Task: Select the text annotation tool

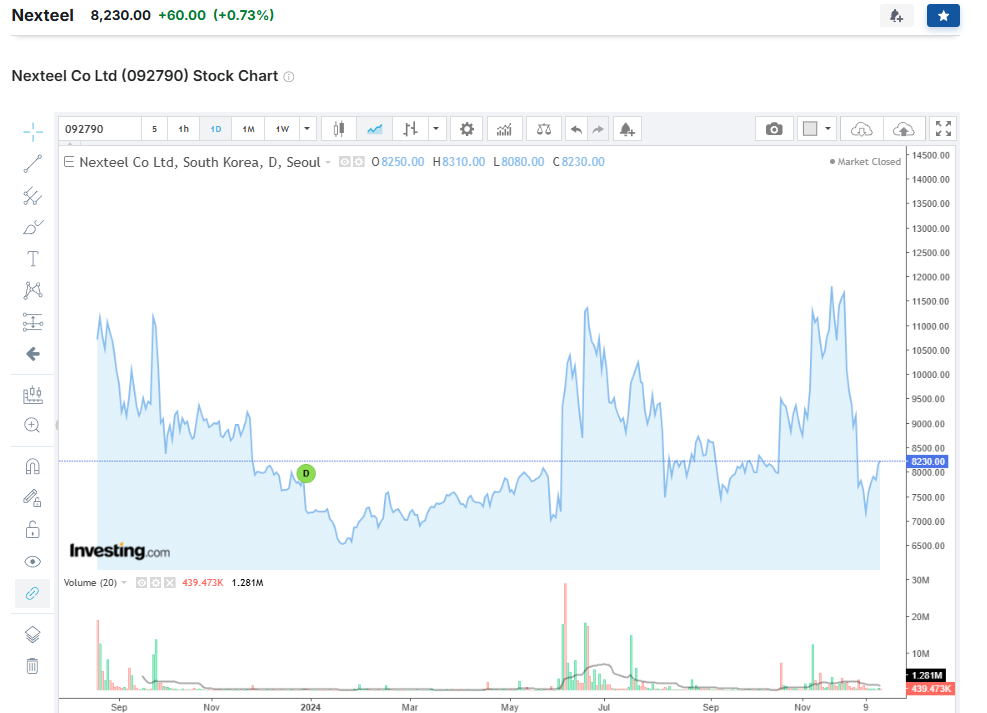Action: point(33,259)
